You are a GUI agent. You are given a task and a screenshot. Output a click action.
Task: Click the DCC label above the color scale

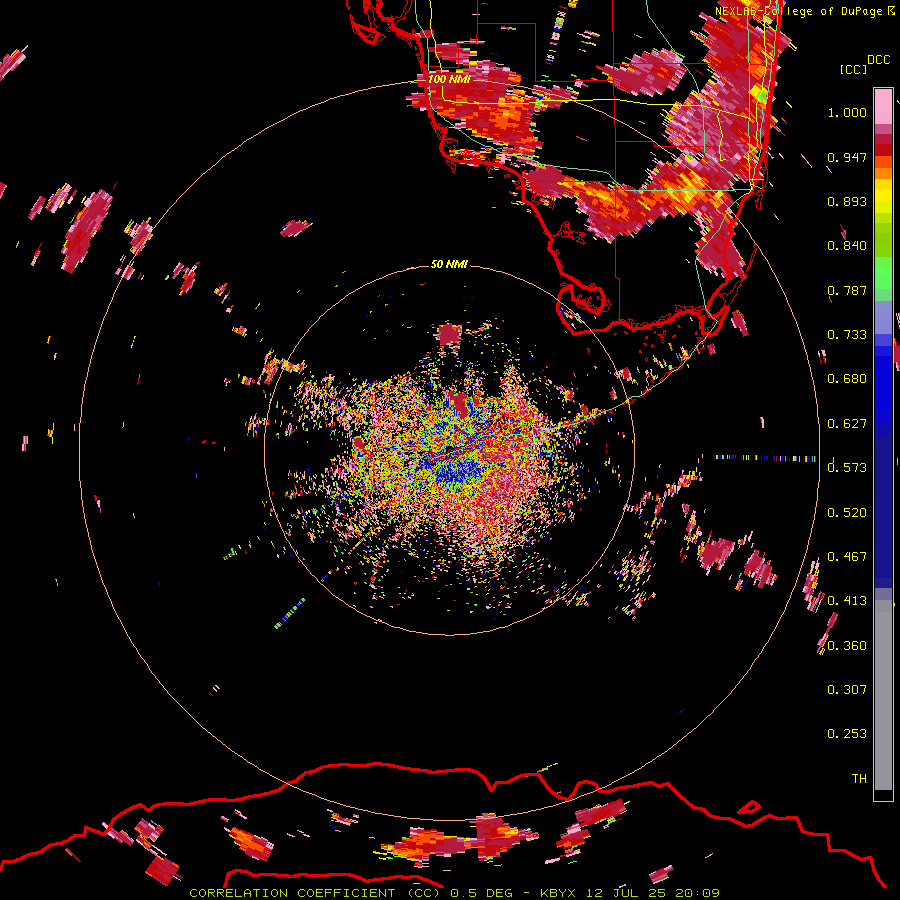coord(878,60)
